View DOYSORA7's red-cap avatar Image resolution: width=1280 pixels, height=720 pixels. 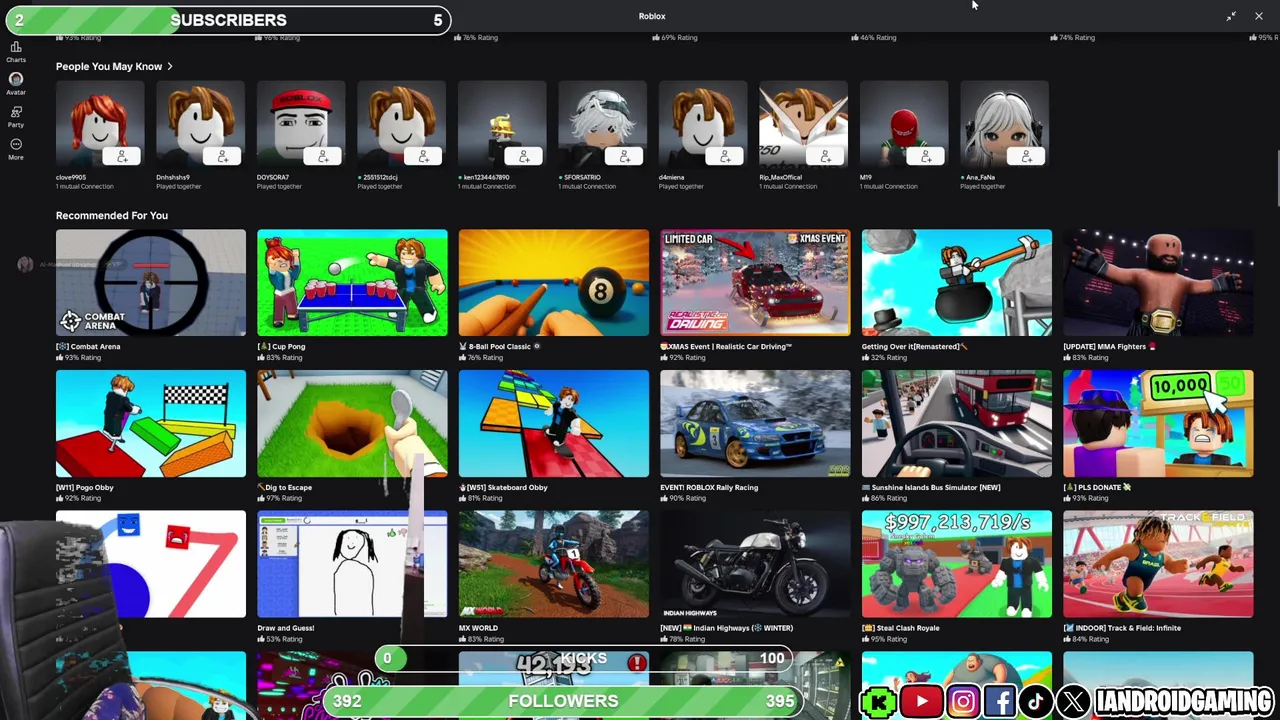click(301, 125)
